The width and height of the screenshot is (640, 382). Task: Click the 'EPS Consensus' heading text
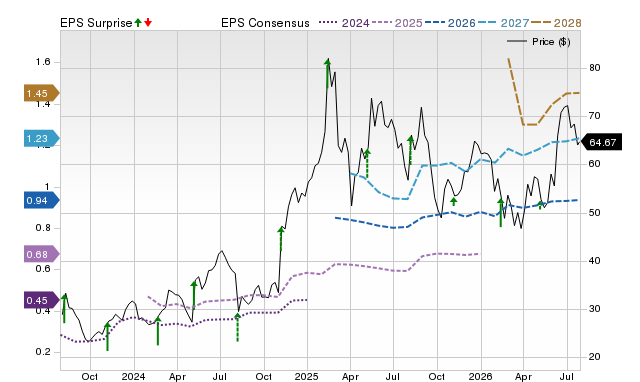(x=265, y=23)
